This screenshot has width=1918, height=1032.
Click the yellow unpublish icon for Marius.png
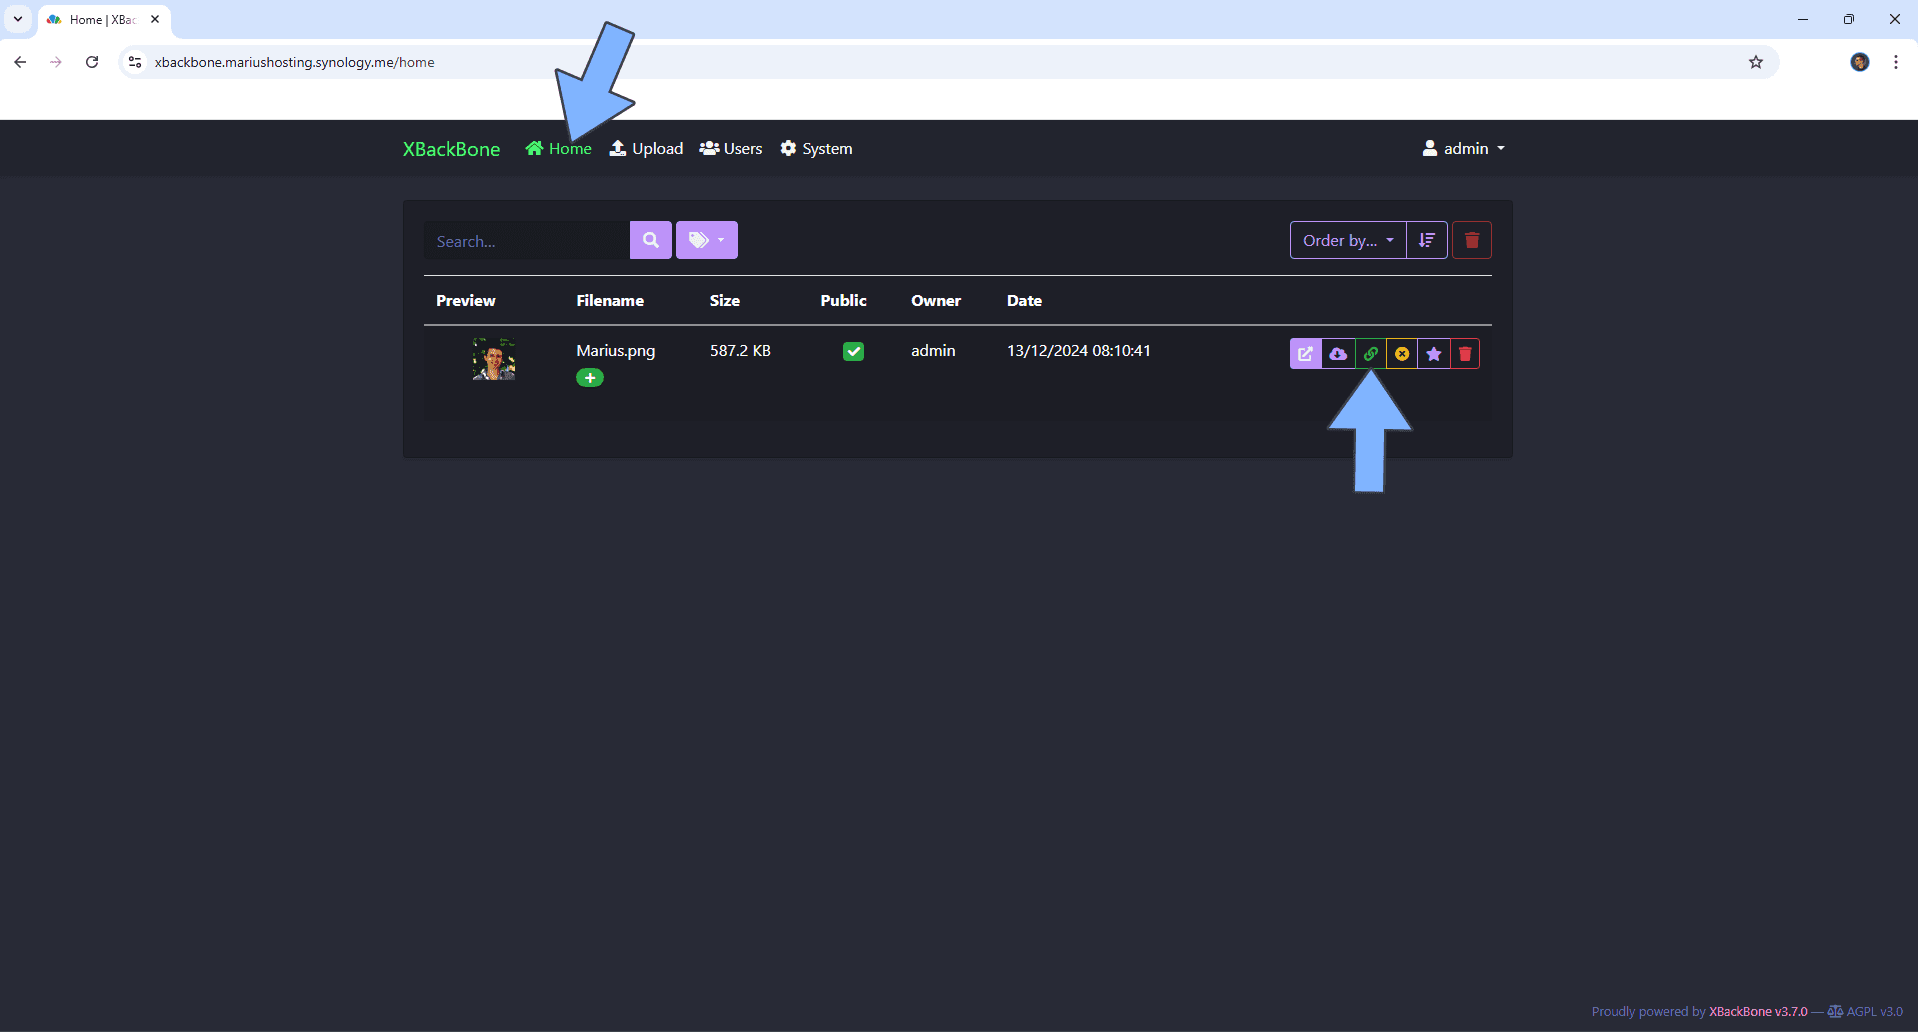click(x=1402, y=354)
